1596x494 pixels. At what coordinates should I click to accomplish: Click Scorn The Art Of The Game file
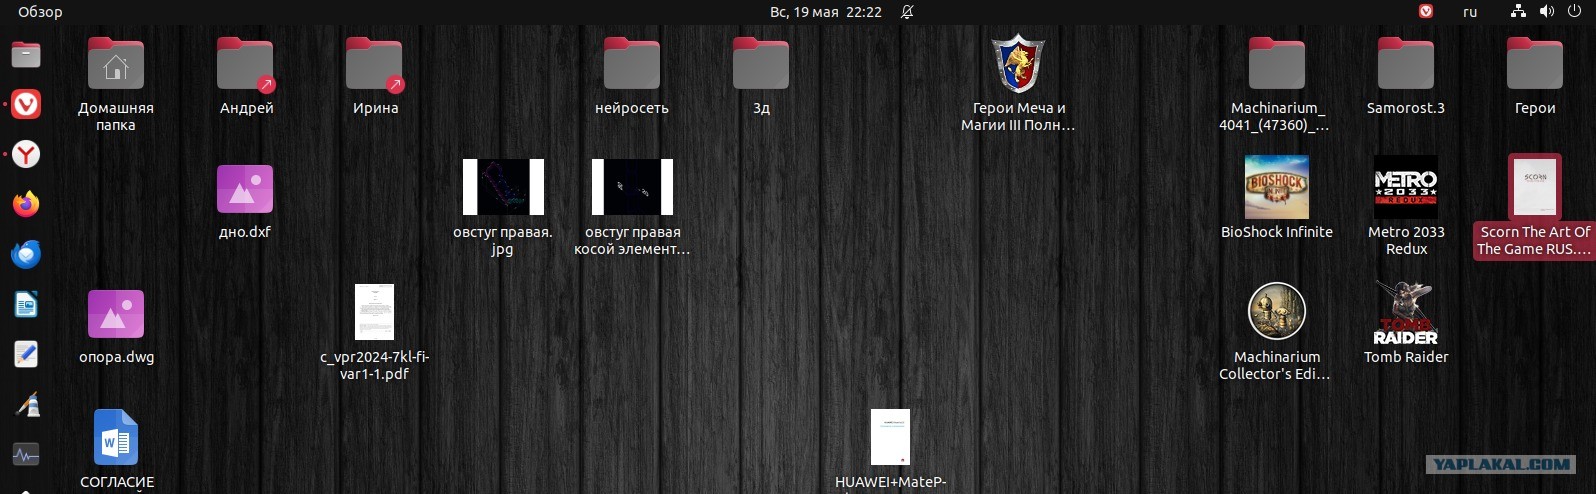1535,206
